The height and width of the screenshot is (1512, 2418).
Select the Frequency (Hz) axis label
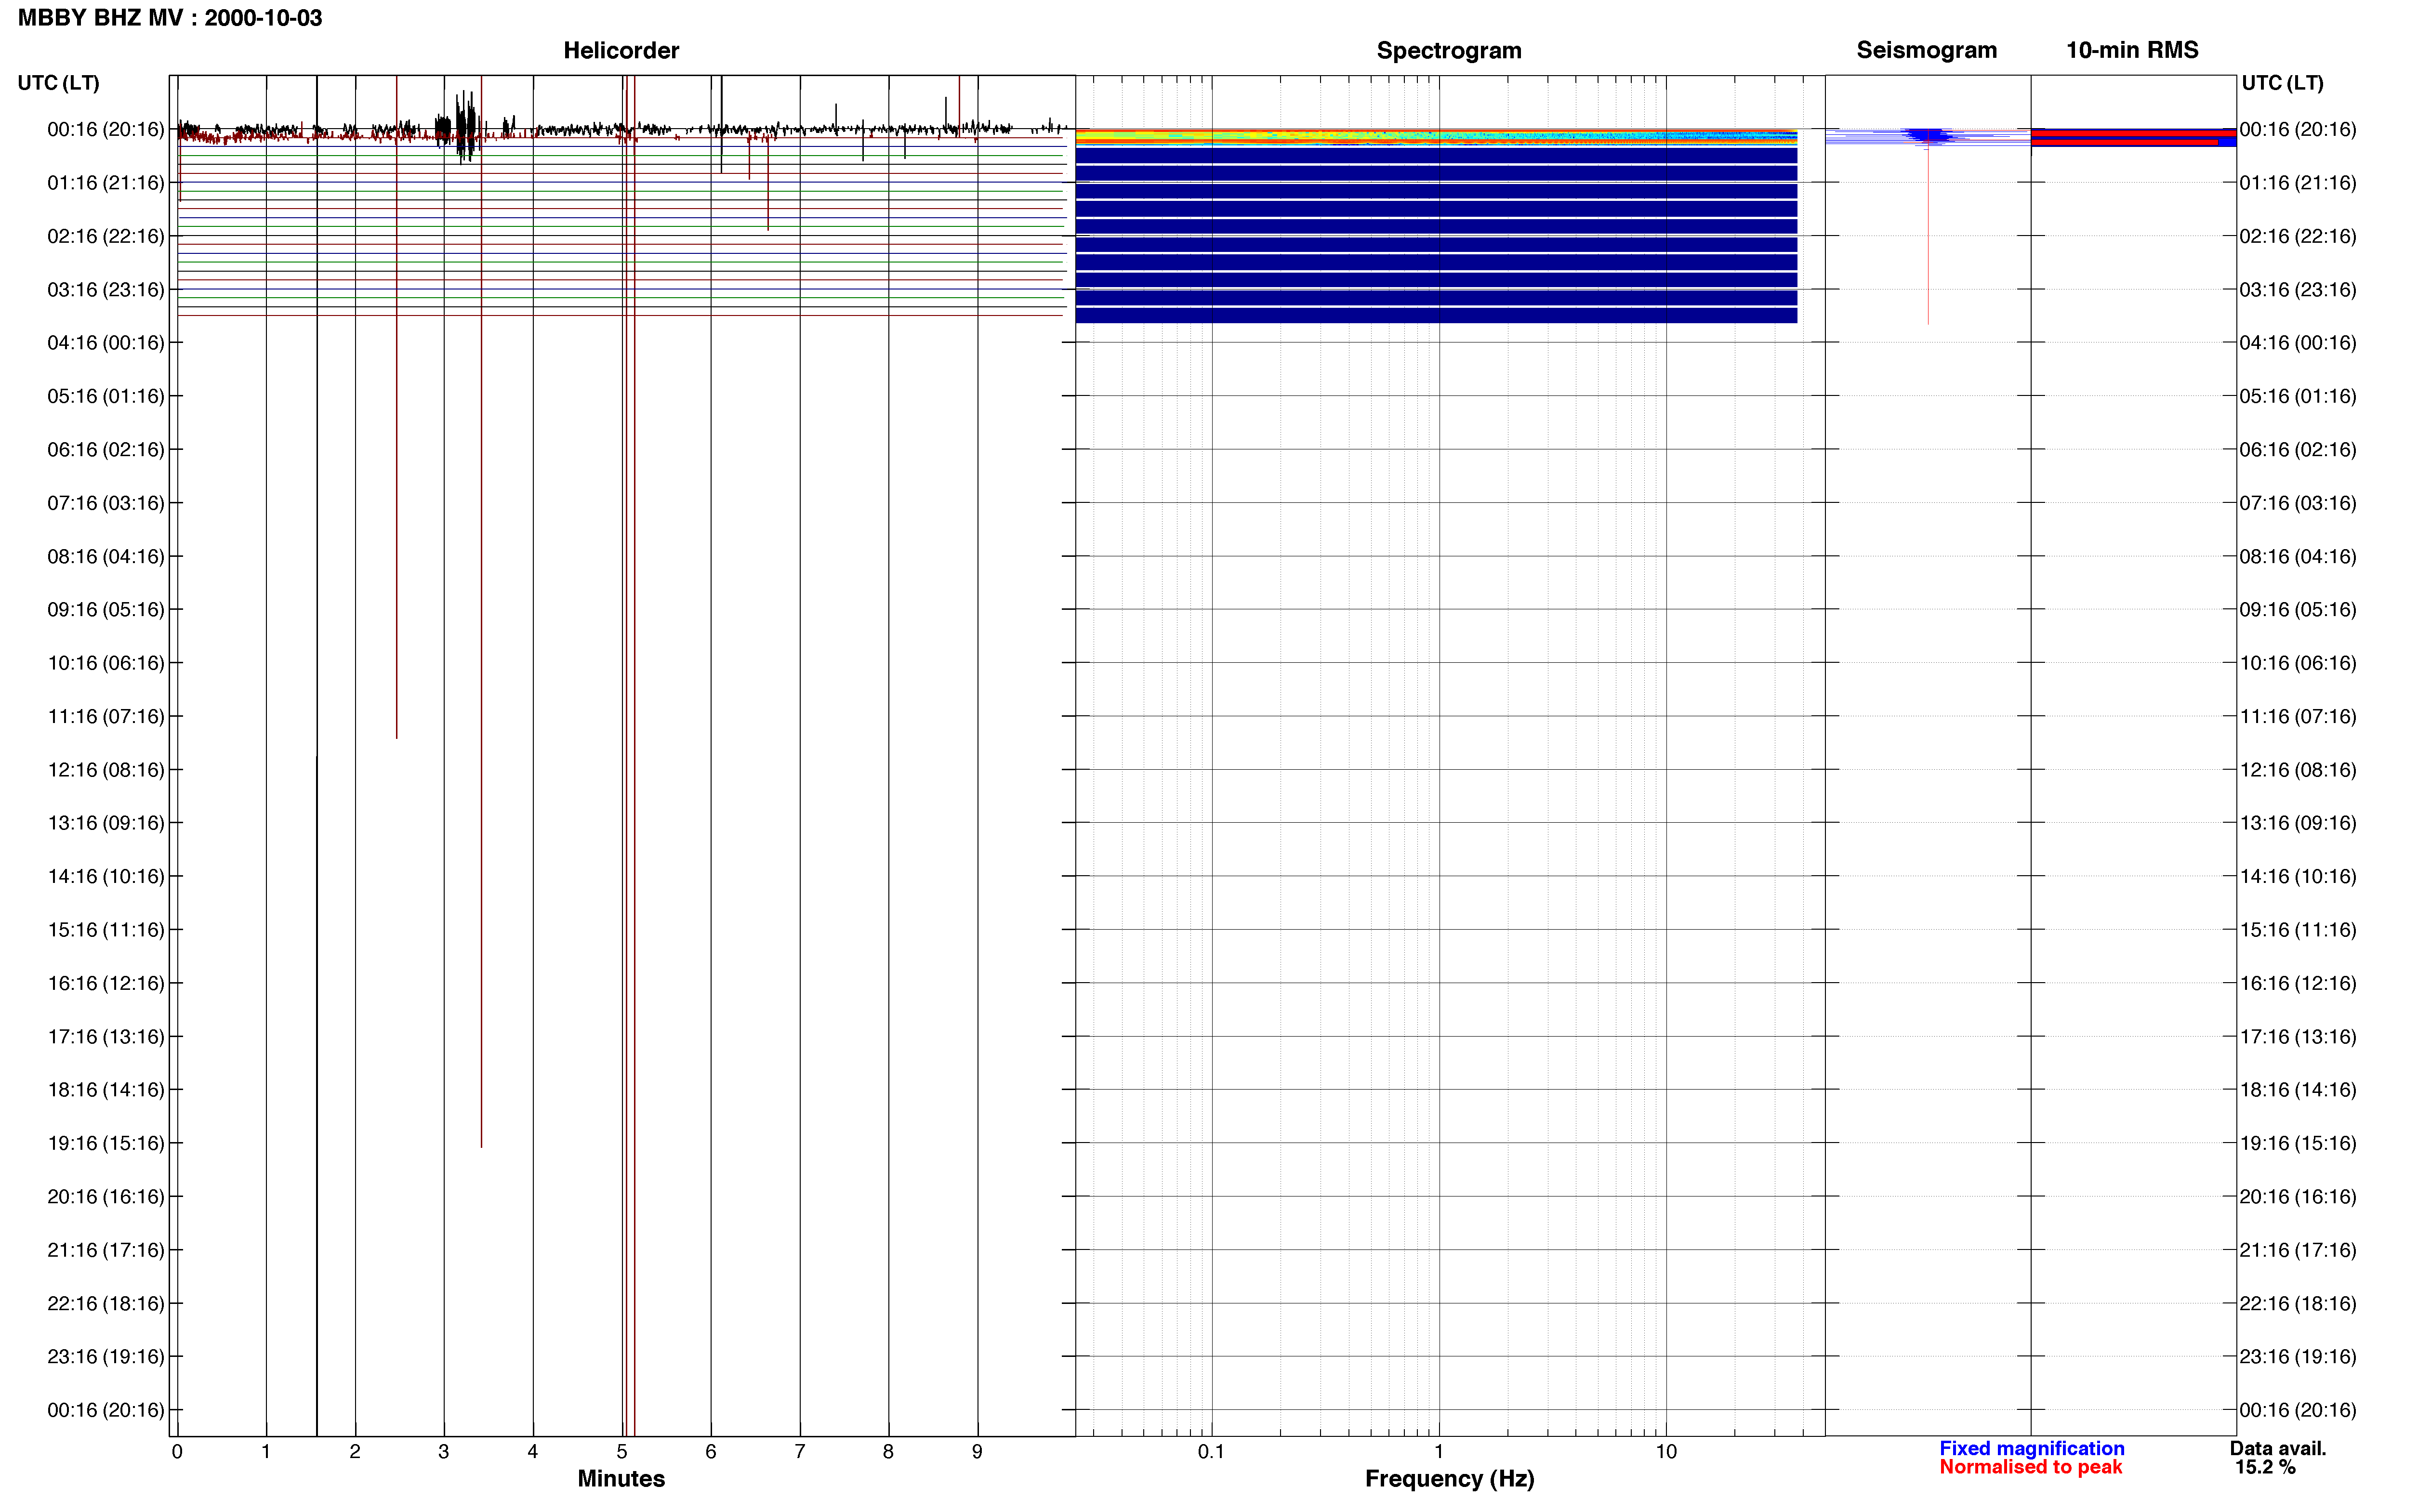1449,1479
